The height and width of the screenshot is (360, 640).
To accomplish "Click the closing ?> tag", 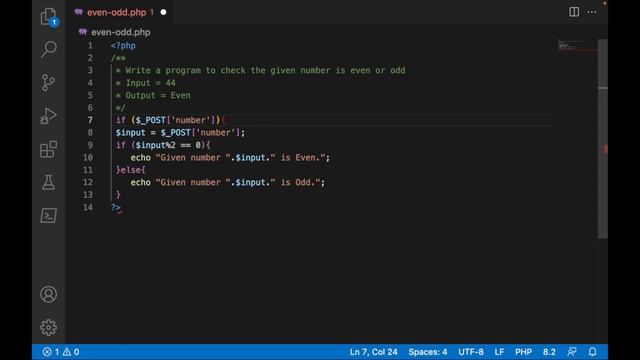I will coord(116,207).
